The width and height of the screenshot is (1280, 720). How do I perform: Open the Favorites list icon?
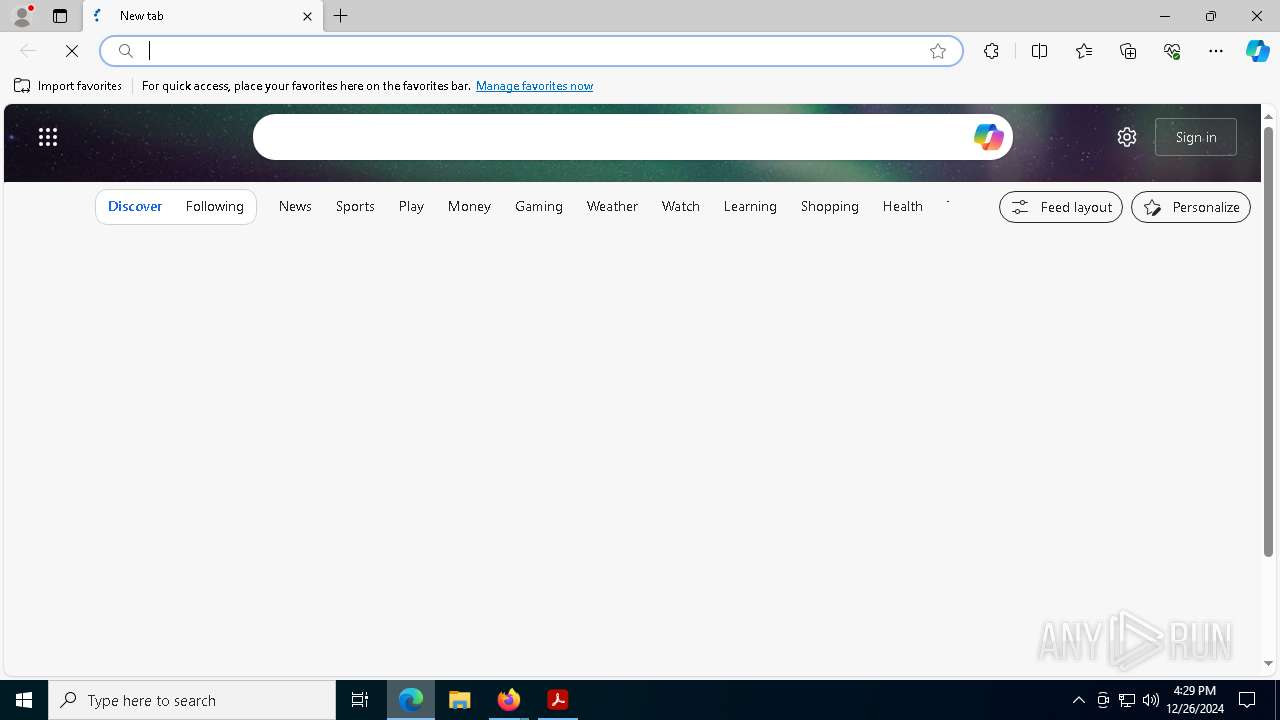1084,51
